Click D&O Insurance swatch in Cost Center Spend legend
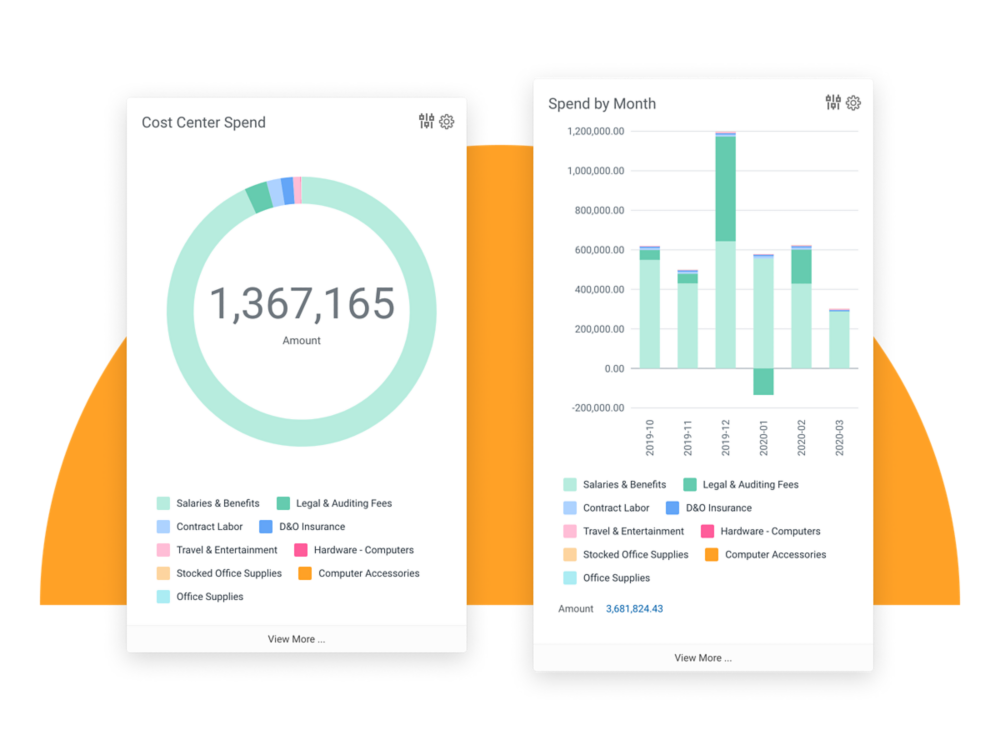The width and height of the screenshot is (1000, 750). pos(266,526)
